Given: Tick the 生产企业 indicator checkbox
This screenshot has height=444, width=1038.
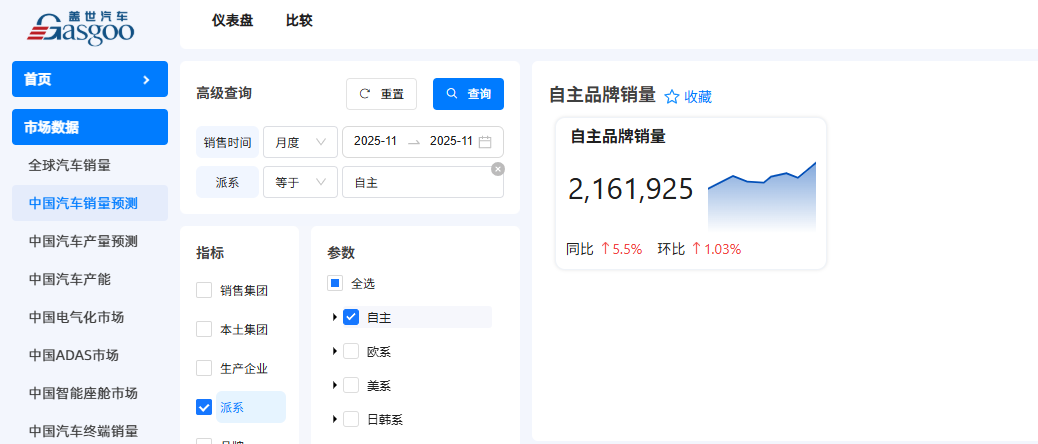Looking at the screenshot, I should (x=204, y=368).
